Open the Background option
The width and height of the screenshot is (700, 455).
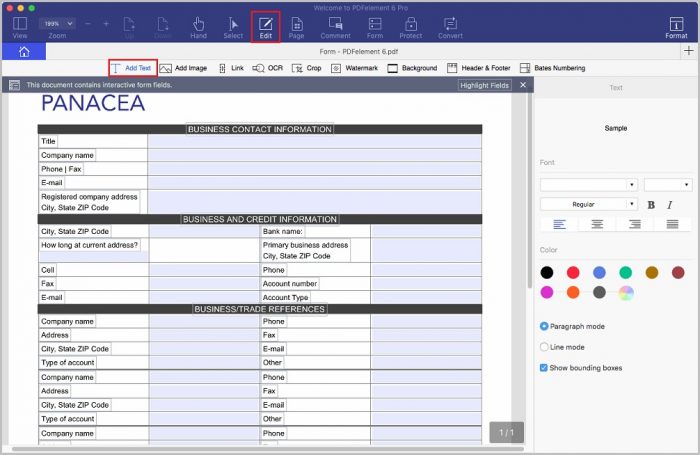pyautogui.click(x=412, y=68)
